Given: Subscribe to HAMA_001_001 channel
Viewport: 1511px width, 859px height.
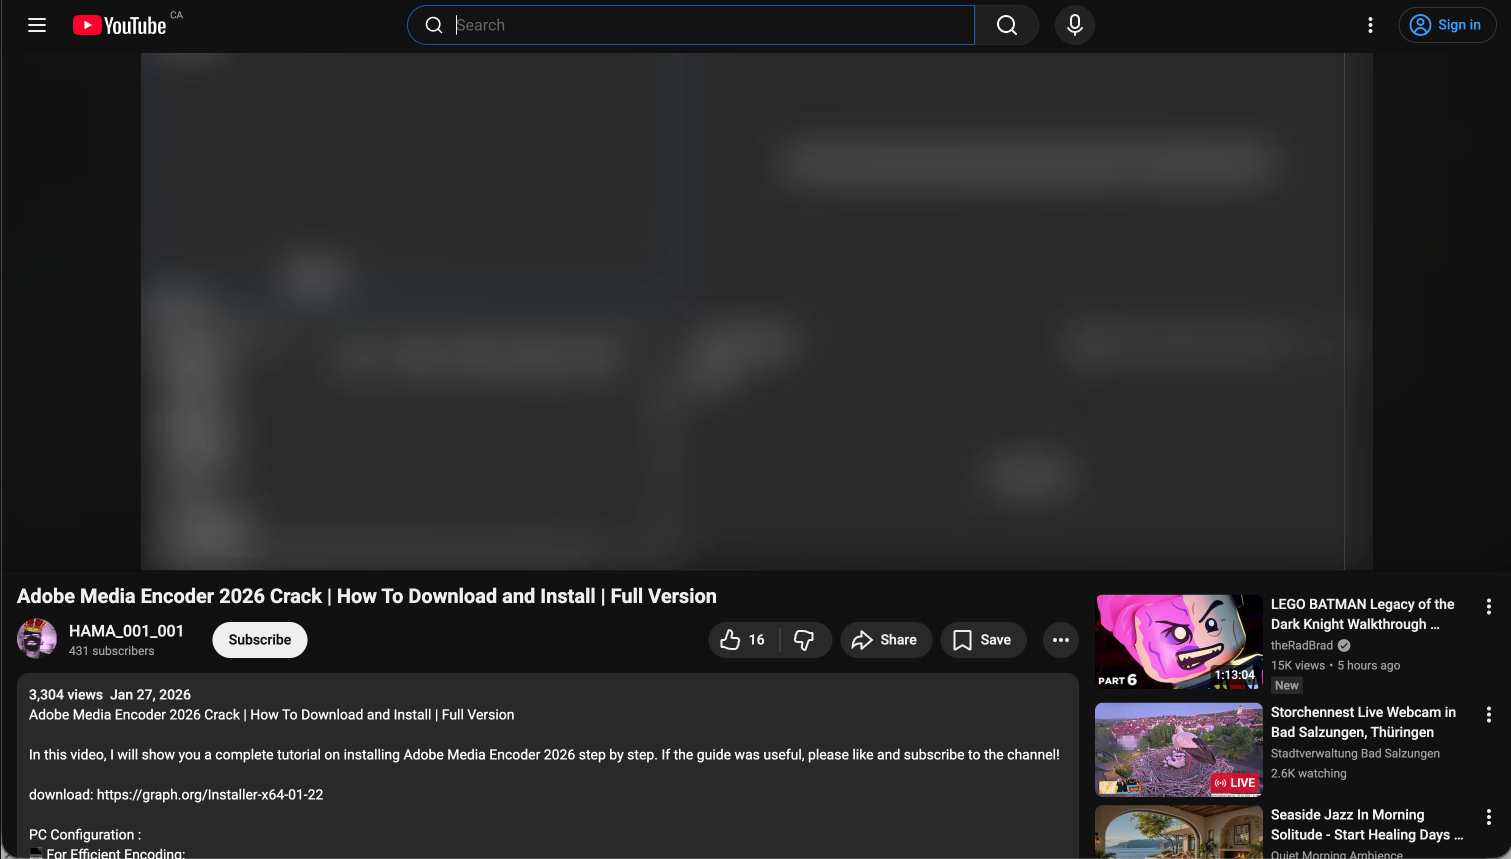Looking at the screenshot, I should (260, 640).
